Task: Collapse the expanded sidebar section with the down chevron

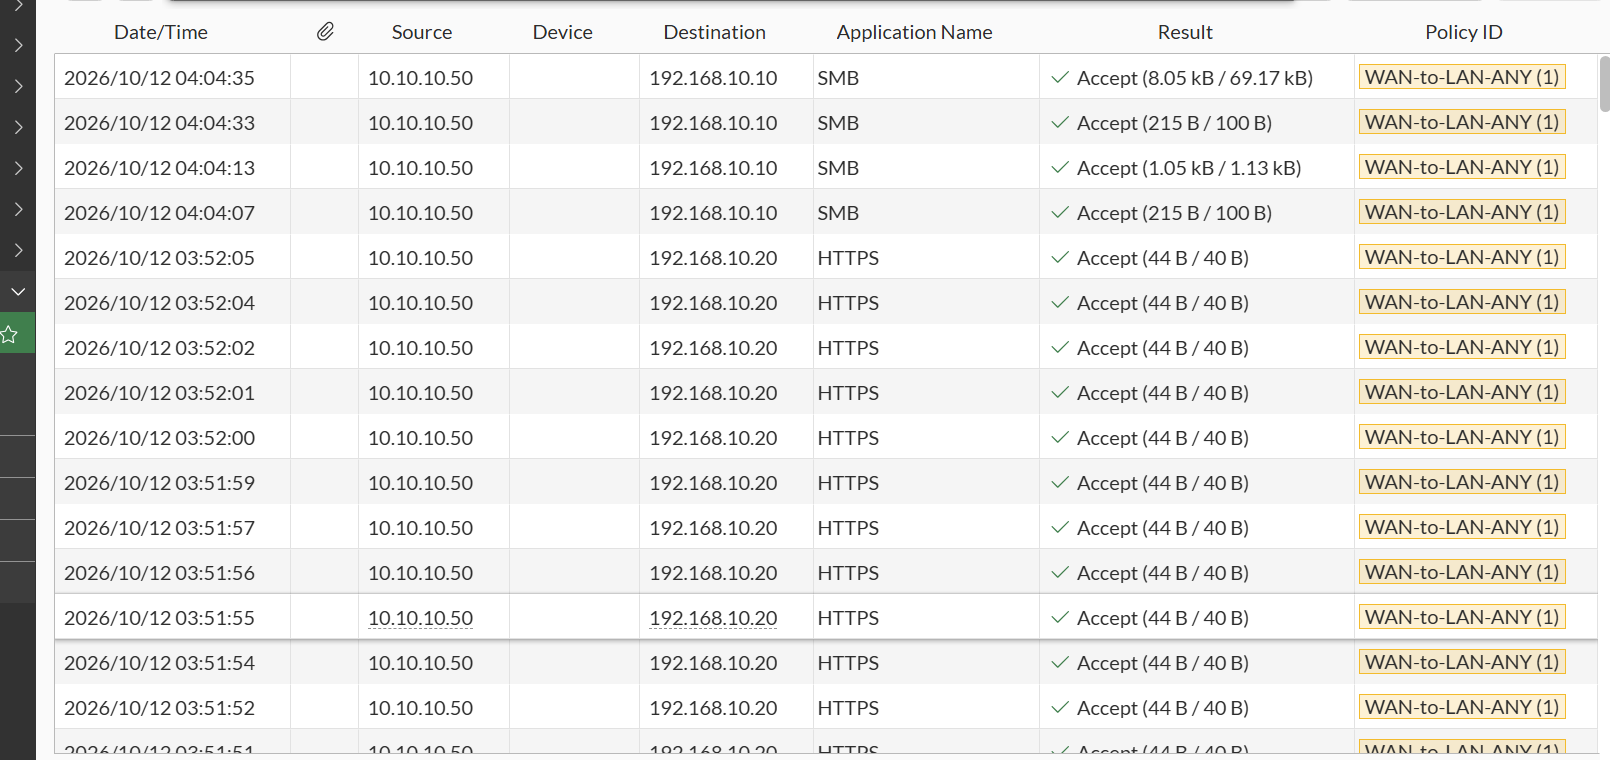Action: [18, 292]
